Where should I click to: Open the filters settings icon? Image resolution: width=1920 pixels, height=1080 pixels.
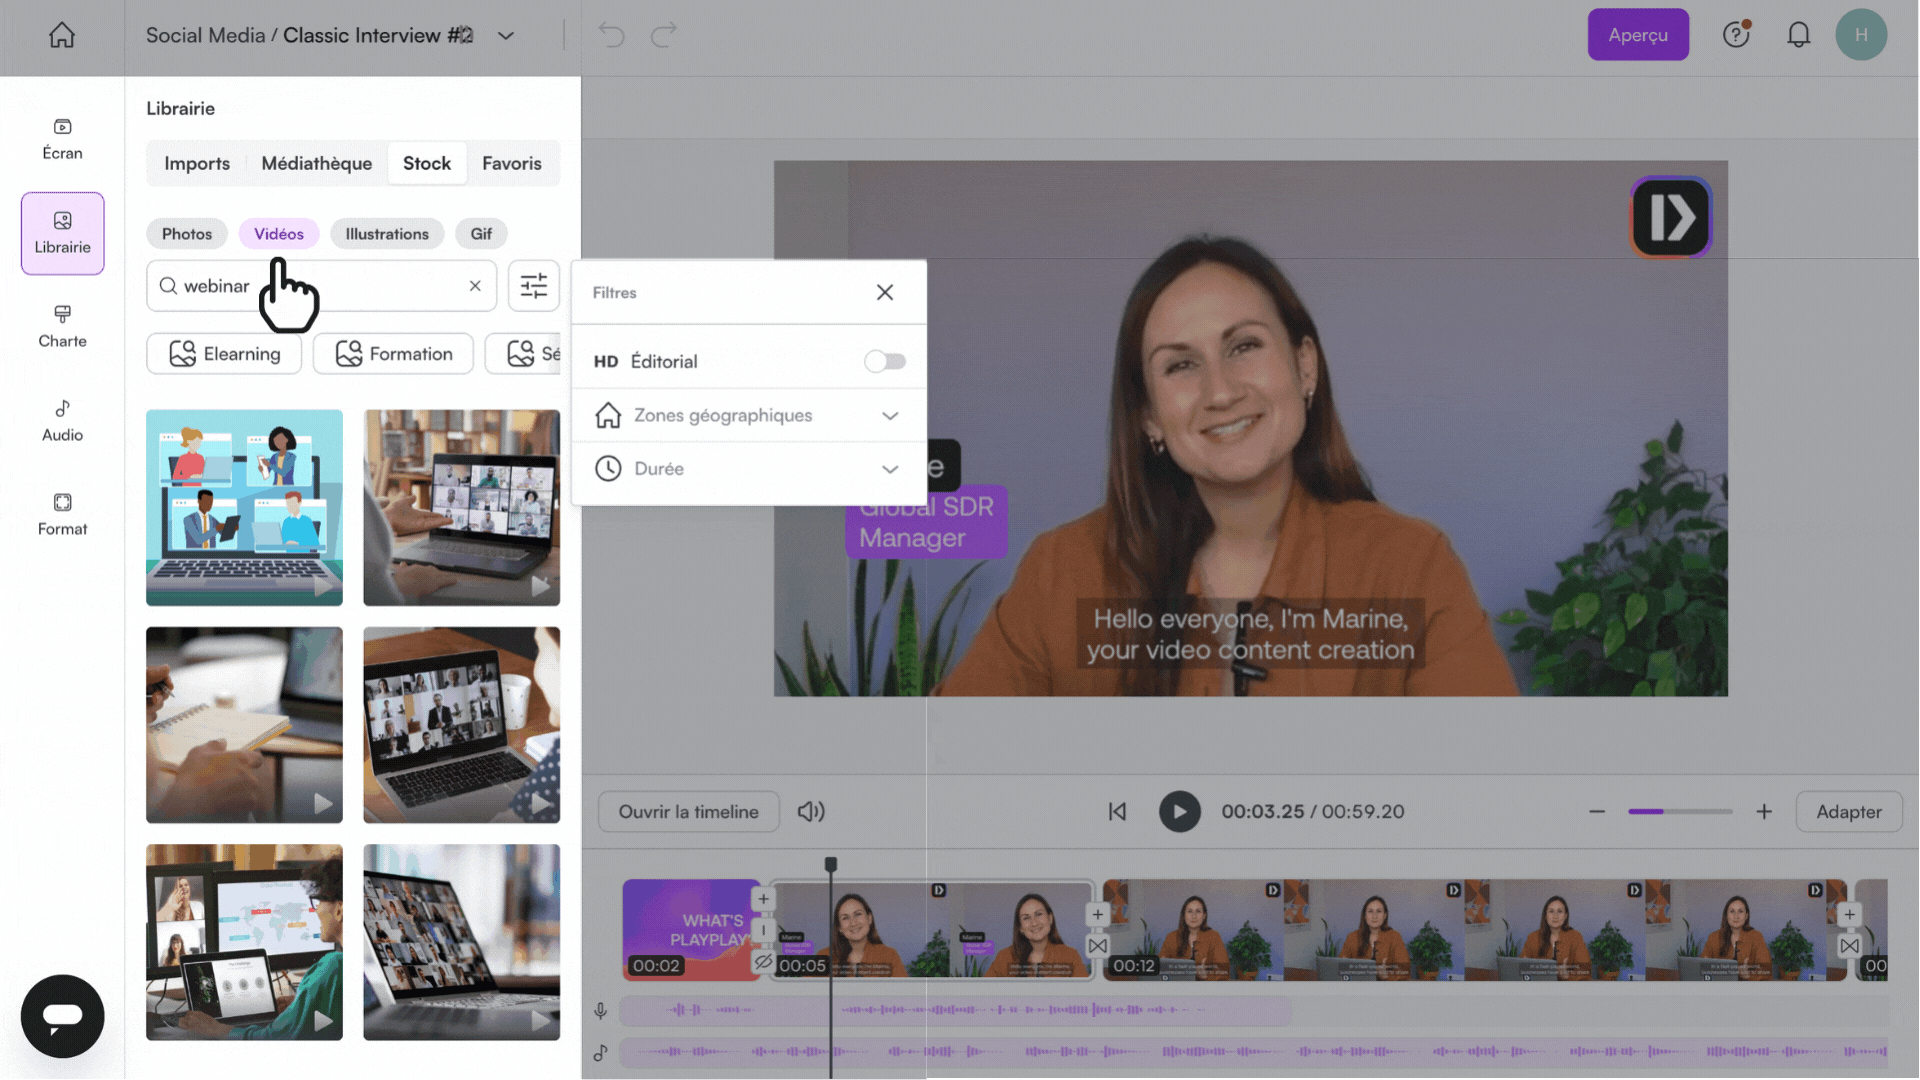point(533,286)
